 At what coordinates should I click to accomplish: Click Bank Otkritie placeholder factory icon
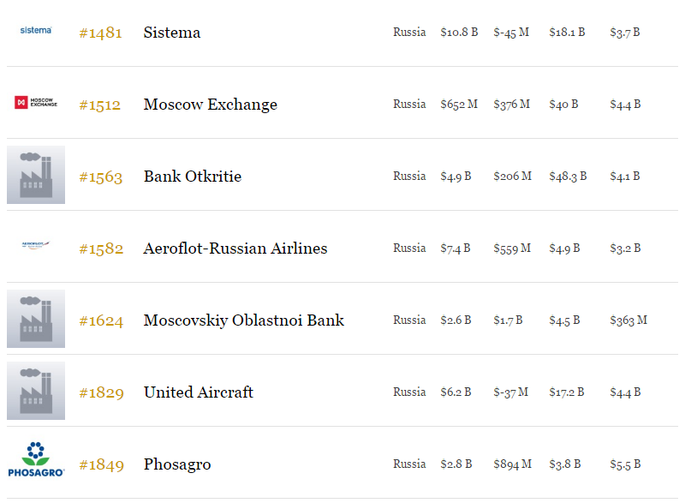point(36,175)
